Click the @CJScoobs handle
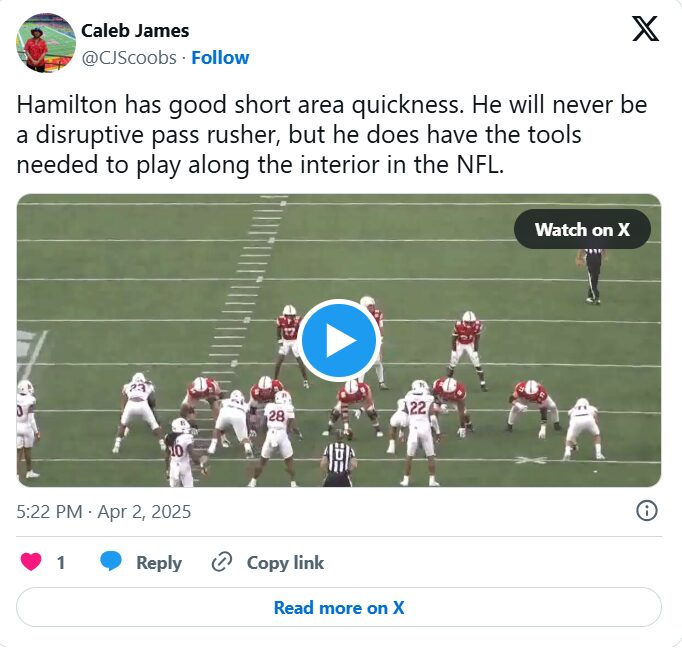The width and height of the screenshot is (682, 662). [x=129, y=57]
